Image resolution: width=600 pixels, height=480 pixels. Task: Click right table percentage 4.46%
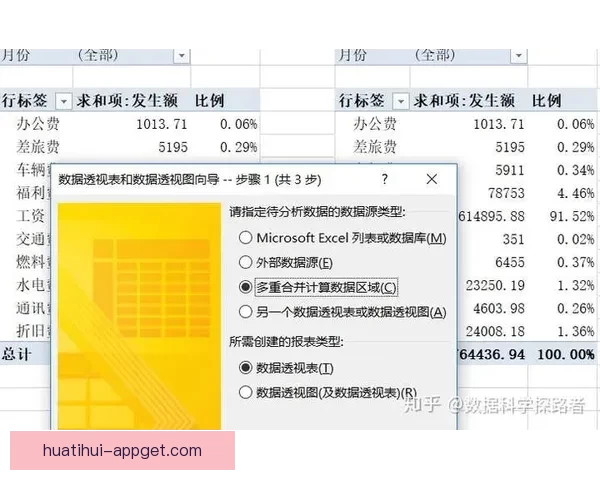click(576, 193)
